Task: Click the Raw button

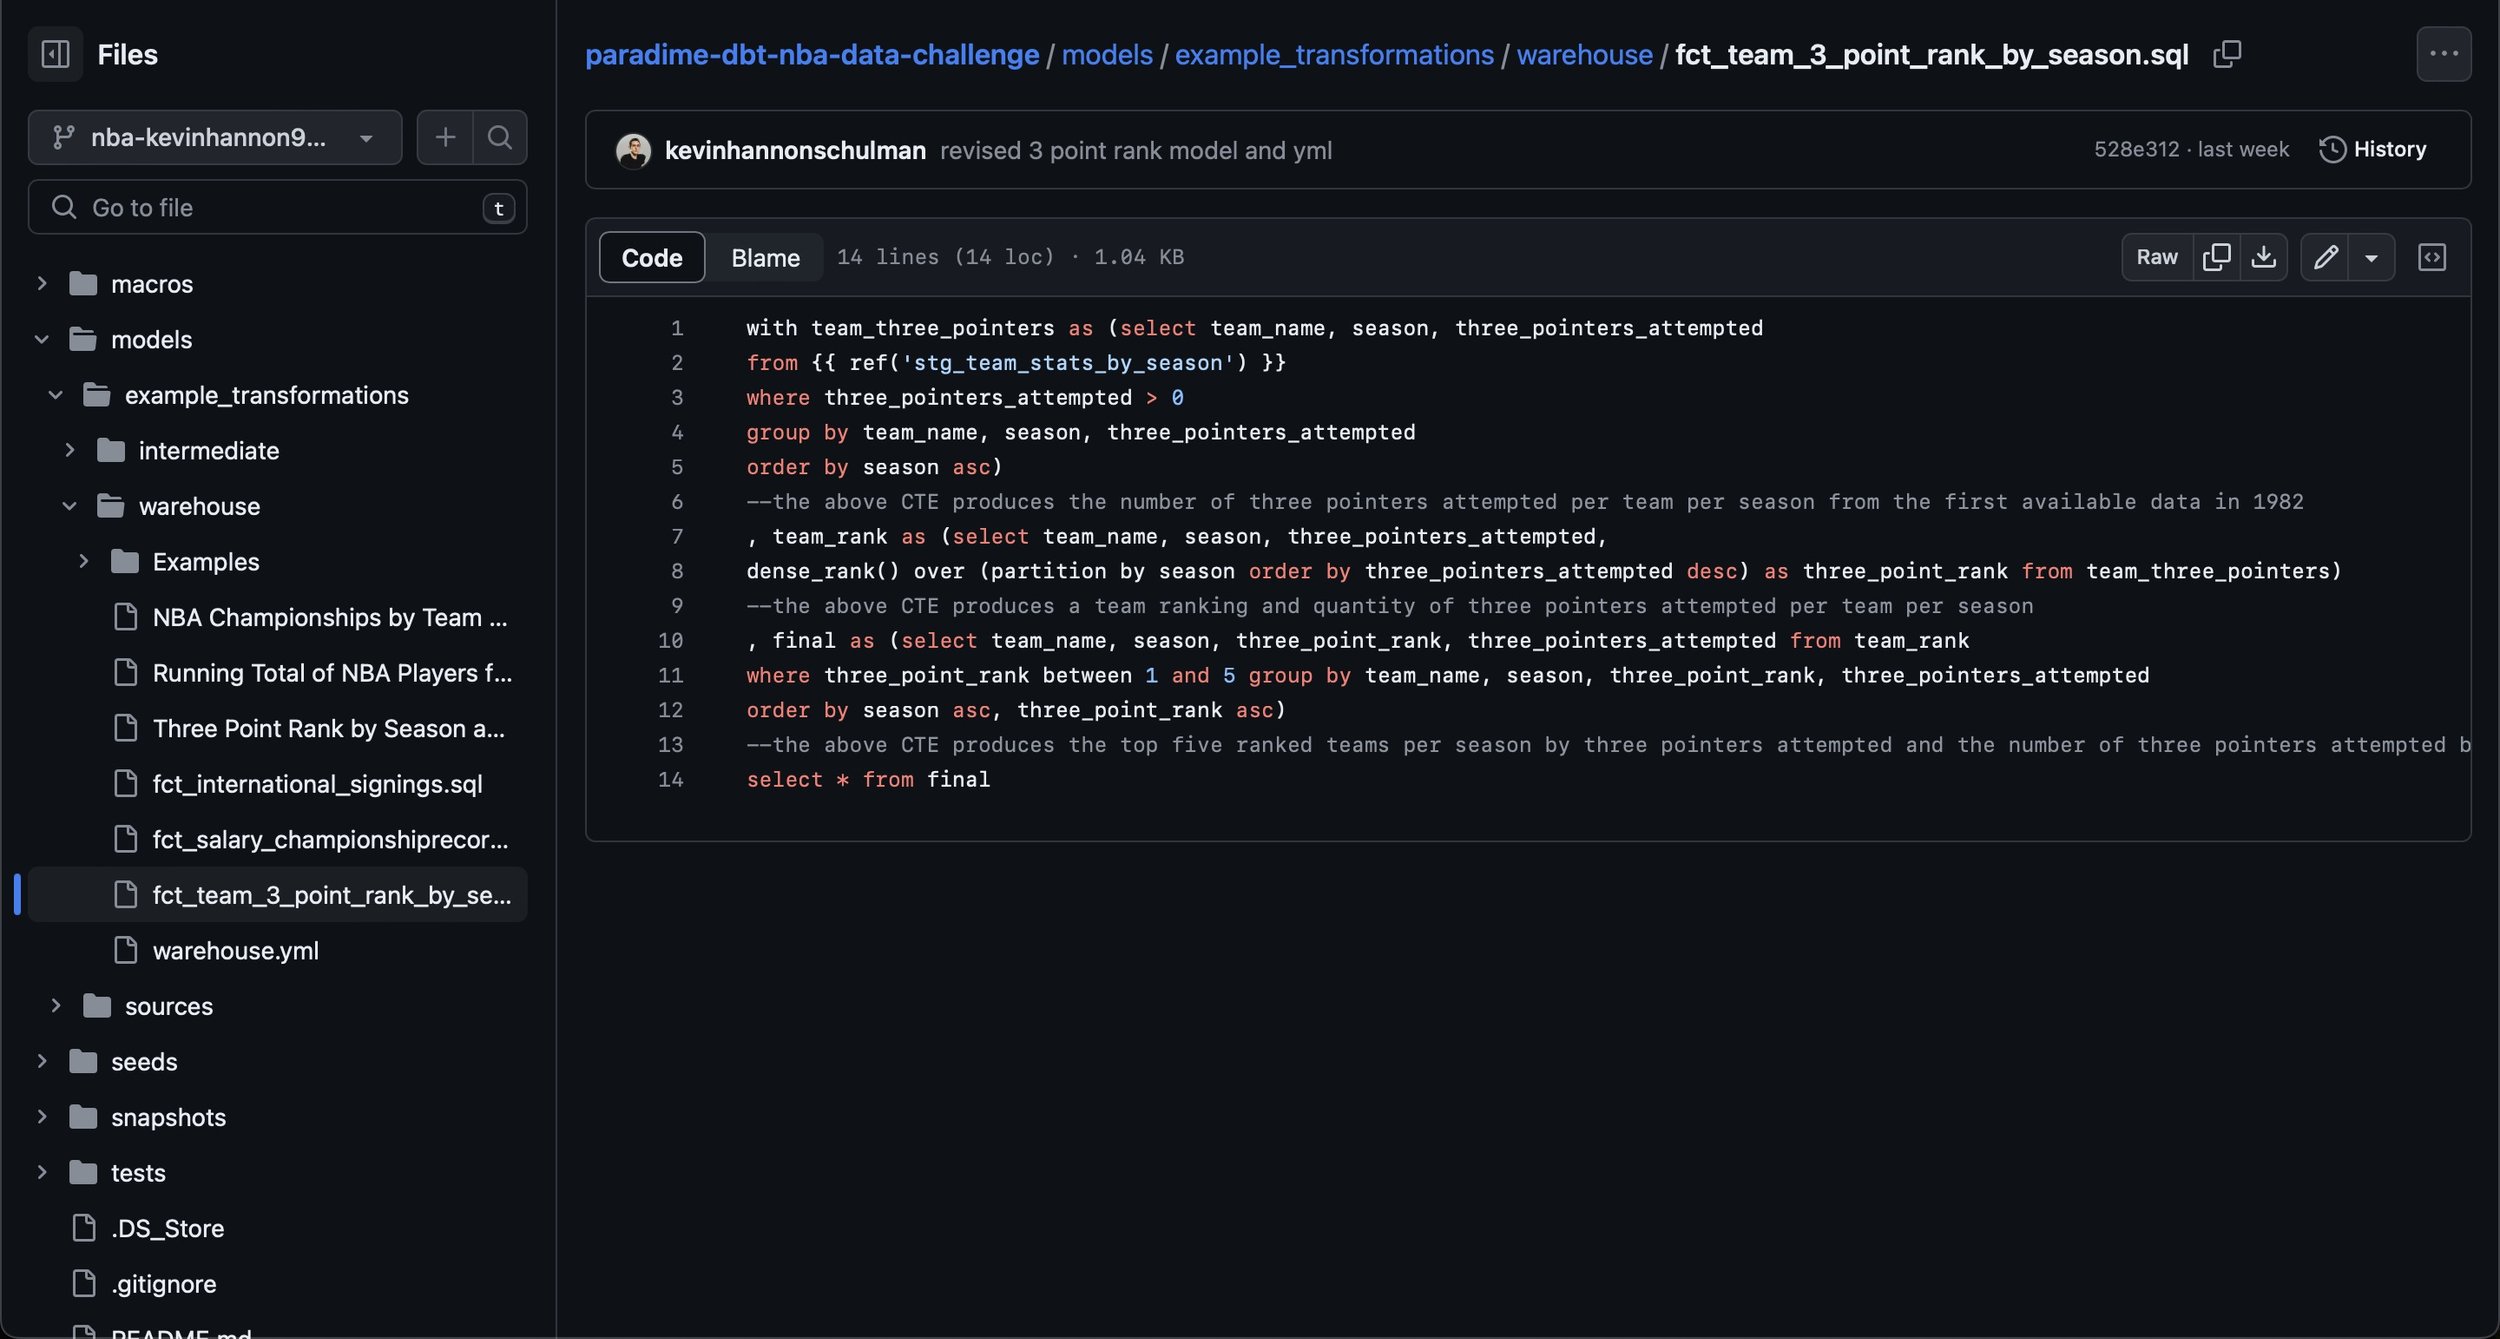Action: coord(2156,257)
